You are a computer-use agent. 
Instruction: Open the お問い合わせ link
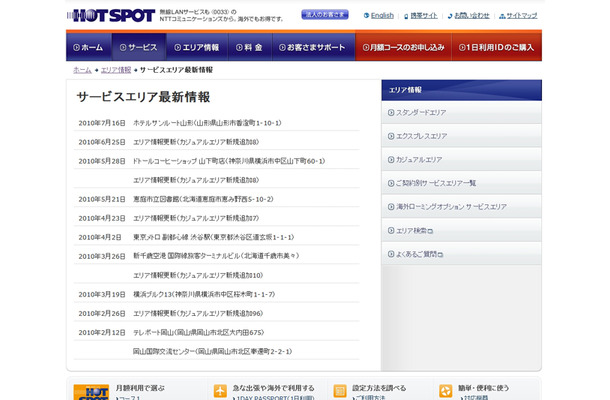click(x=472, y=16)
